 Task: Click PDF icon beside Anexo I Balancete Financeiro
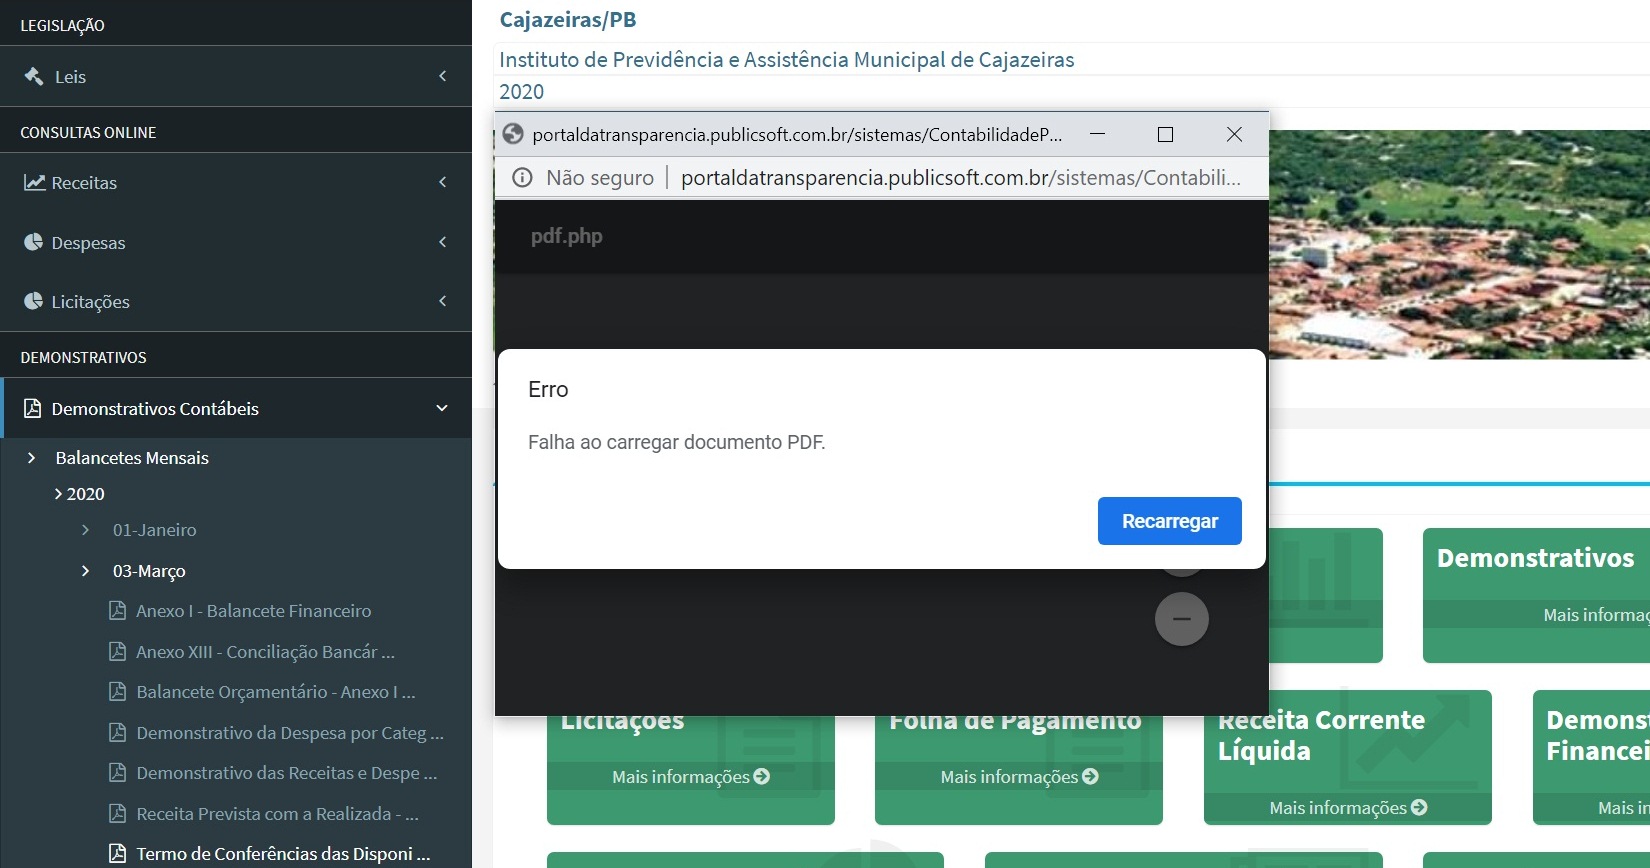click(118, 610)
